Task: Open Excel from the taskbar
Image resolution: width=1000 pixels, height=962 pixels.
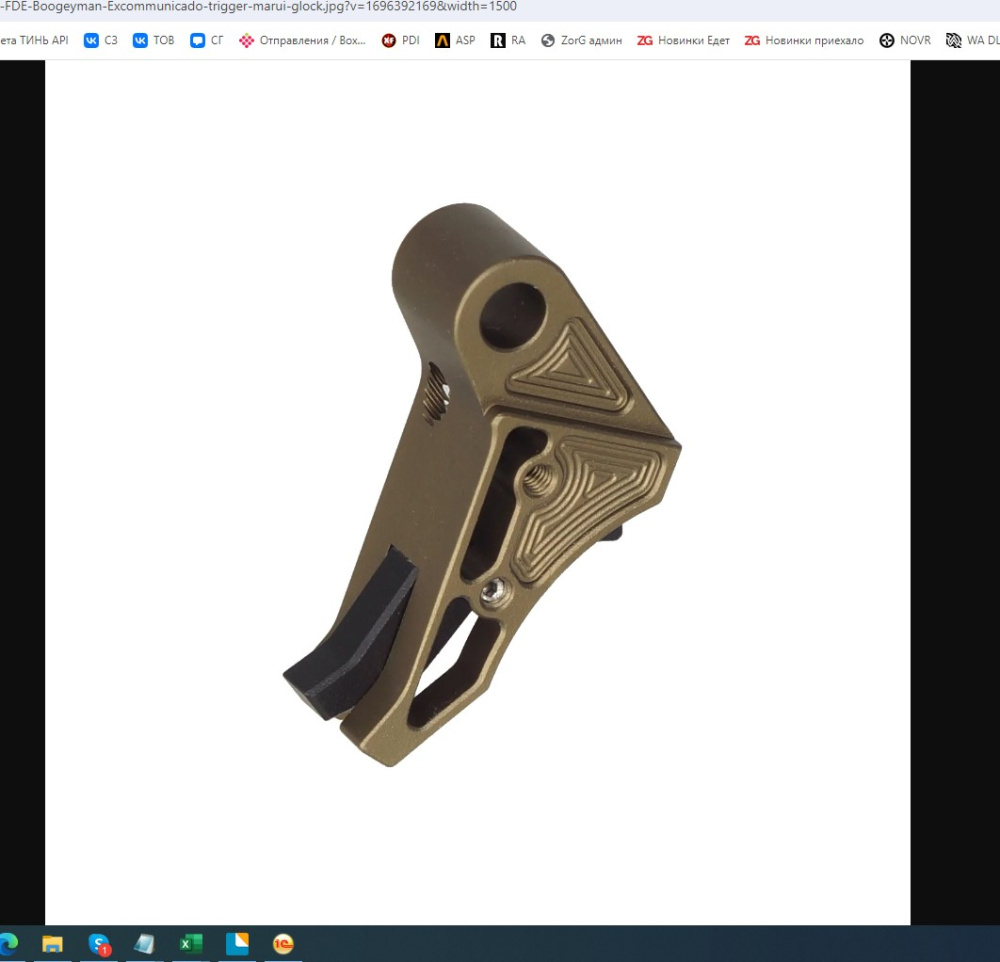Action: tap(191, 944)
